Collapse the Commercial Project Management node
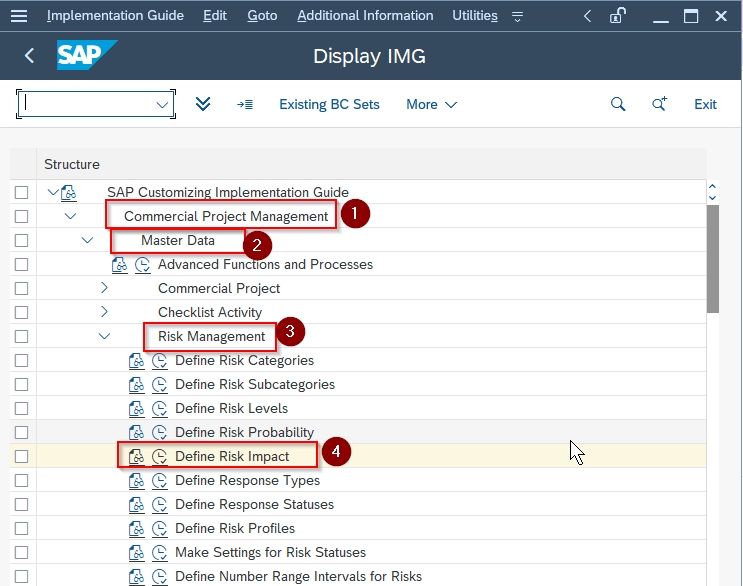Screen dimensions: 743x586 (70, 216)
